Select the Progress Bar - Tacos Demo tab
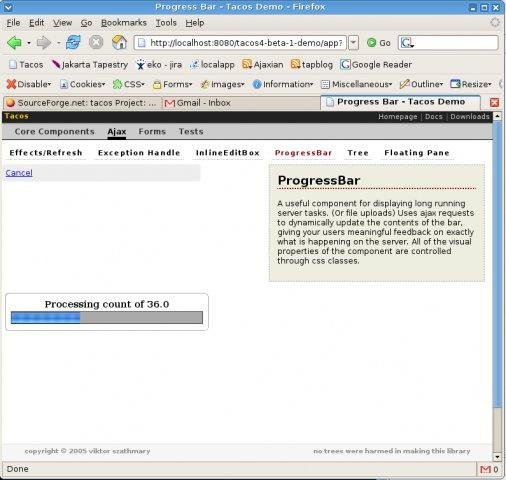 (x=400, y=102)
